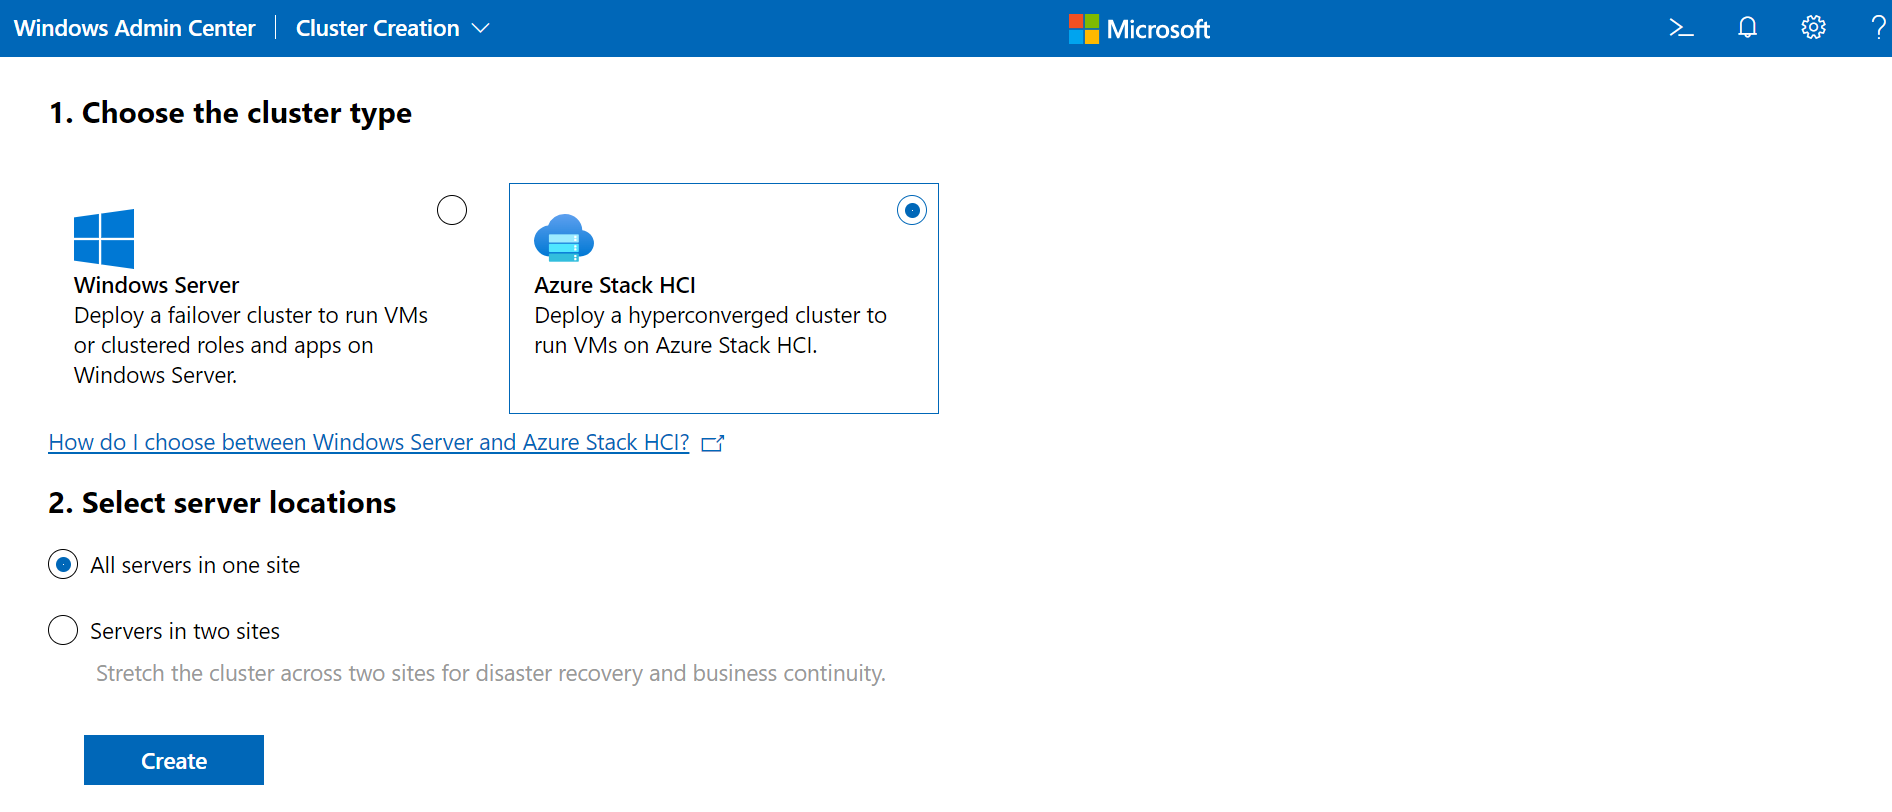Select the Windows Server radio button
Screen dimensions: 1892x812
(x=452, y=210)
